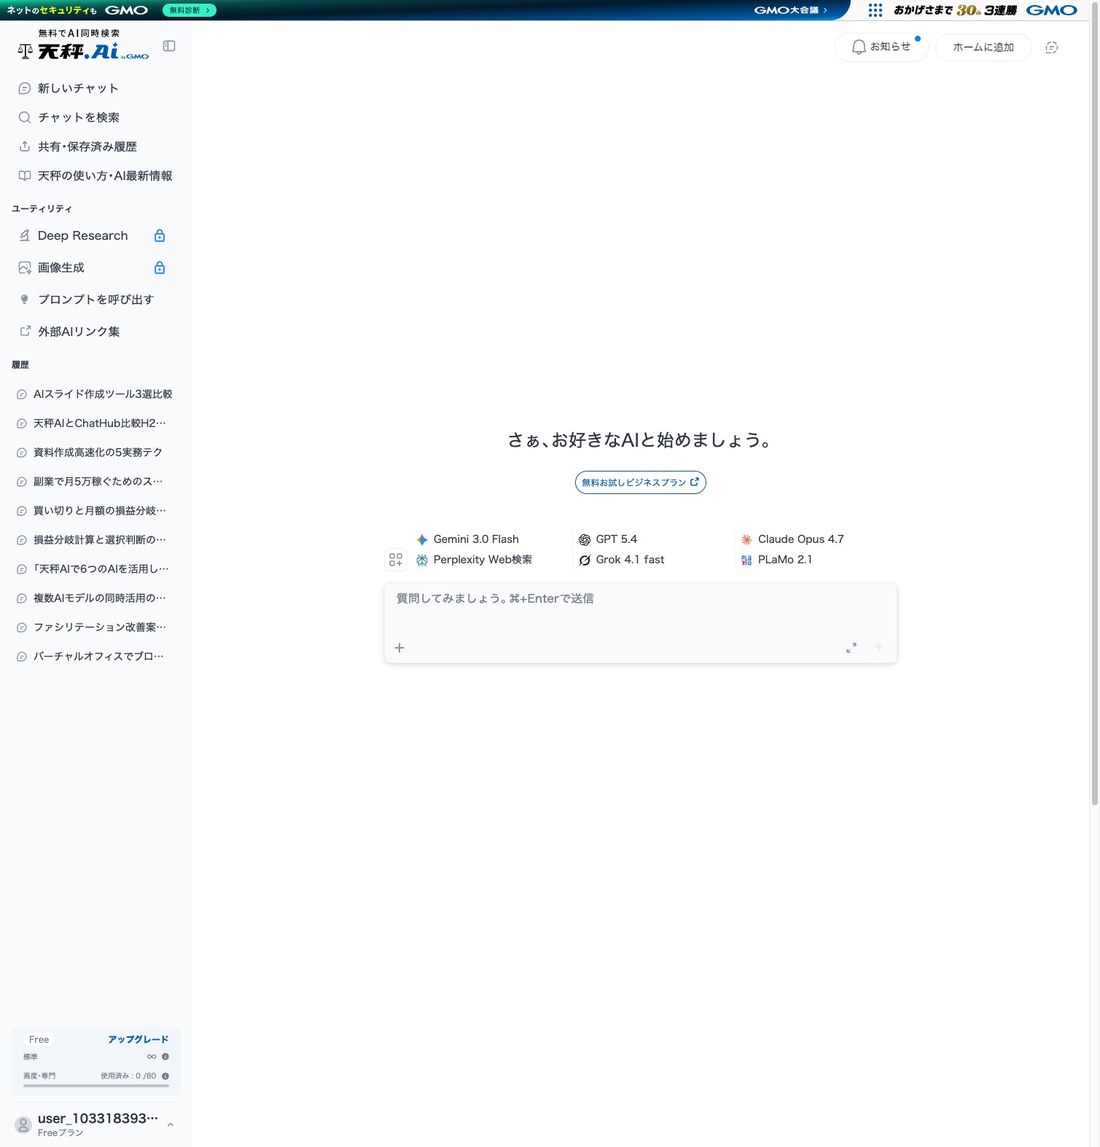Click info icon beside 標準 quota
1100x1147 pixels.
click(x=165, y=1057)
